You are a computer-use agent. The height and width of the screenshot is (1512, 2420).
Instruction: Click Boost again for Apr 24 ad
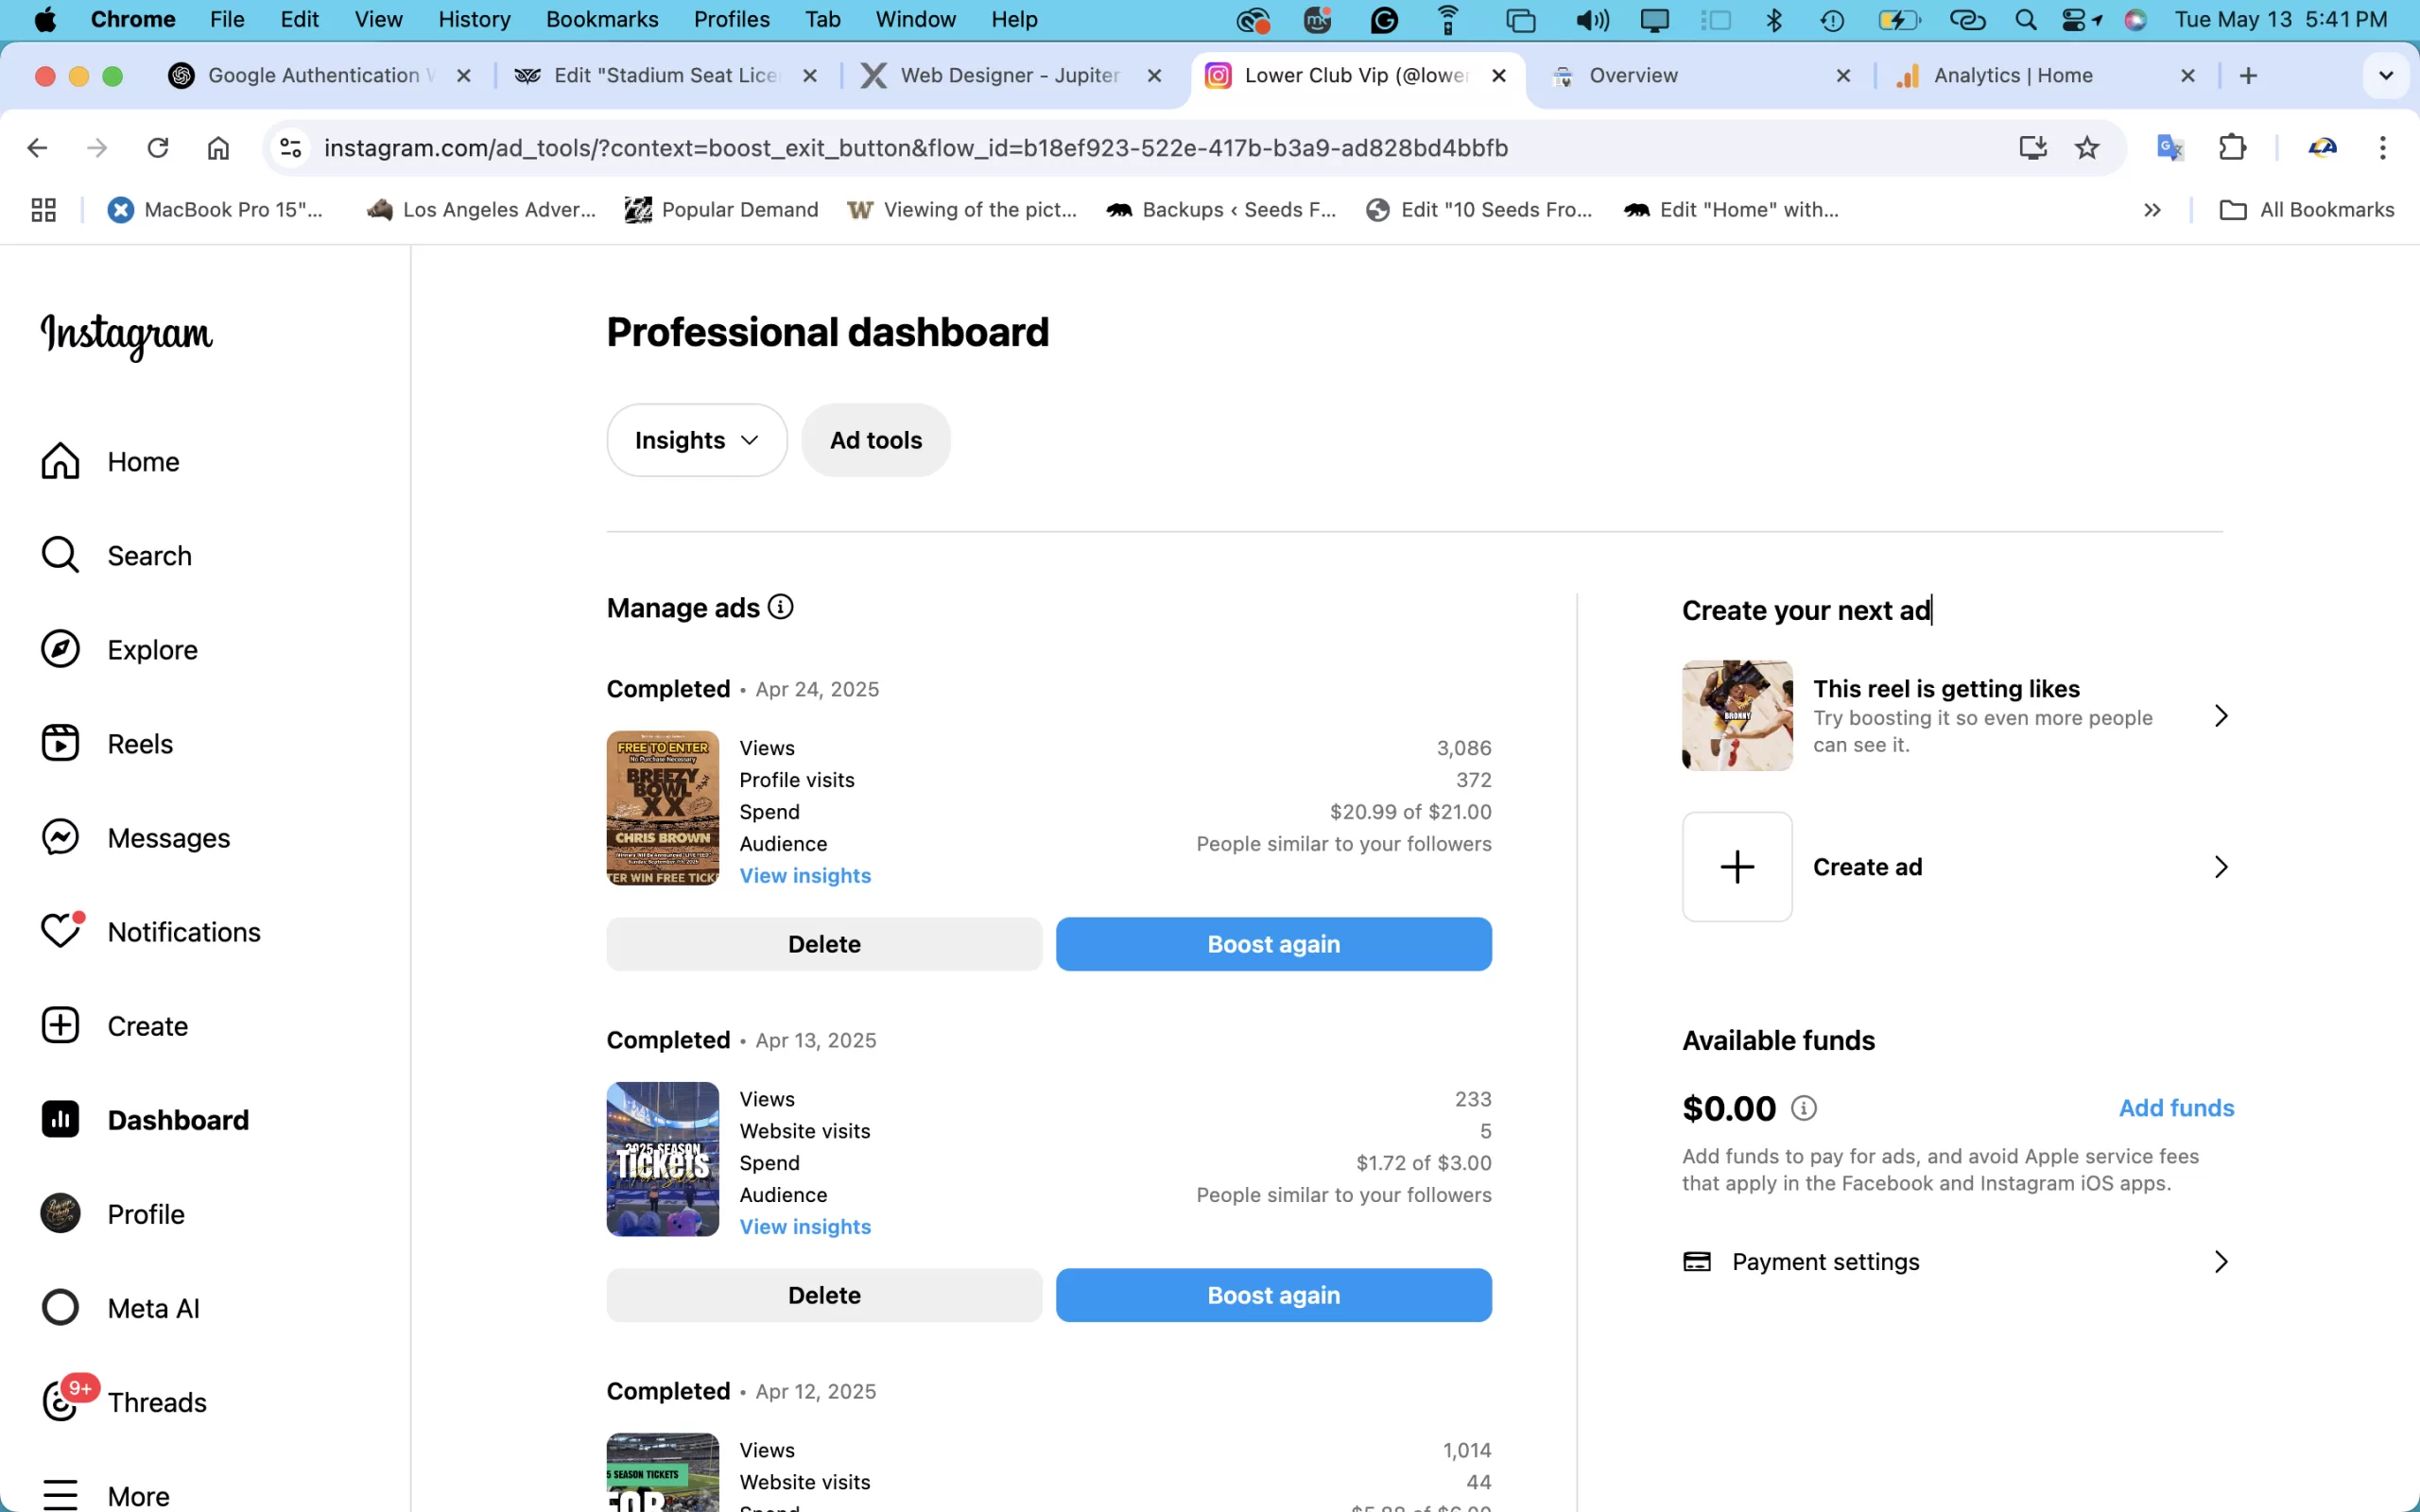point(1273,943)
